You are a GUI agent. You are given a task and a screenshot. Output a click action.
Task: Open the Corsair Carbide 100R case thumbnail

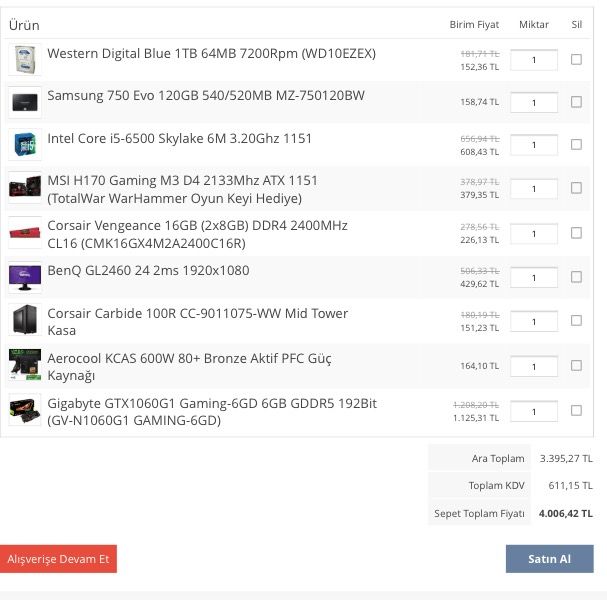click(x=25, y=320)
